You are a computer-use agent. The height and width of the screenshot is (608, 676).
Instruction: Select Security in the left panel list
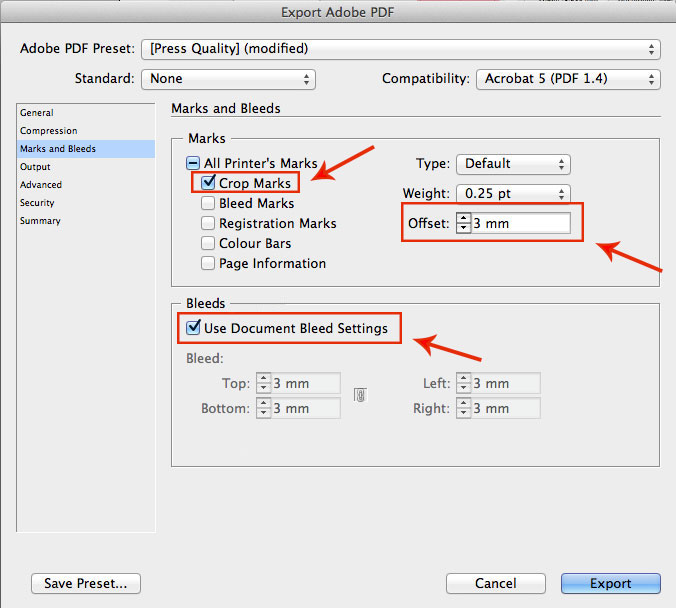coord(86,203)
